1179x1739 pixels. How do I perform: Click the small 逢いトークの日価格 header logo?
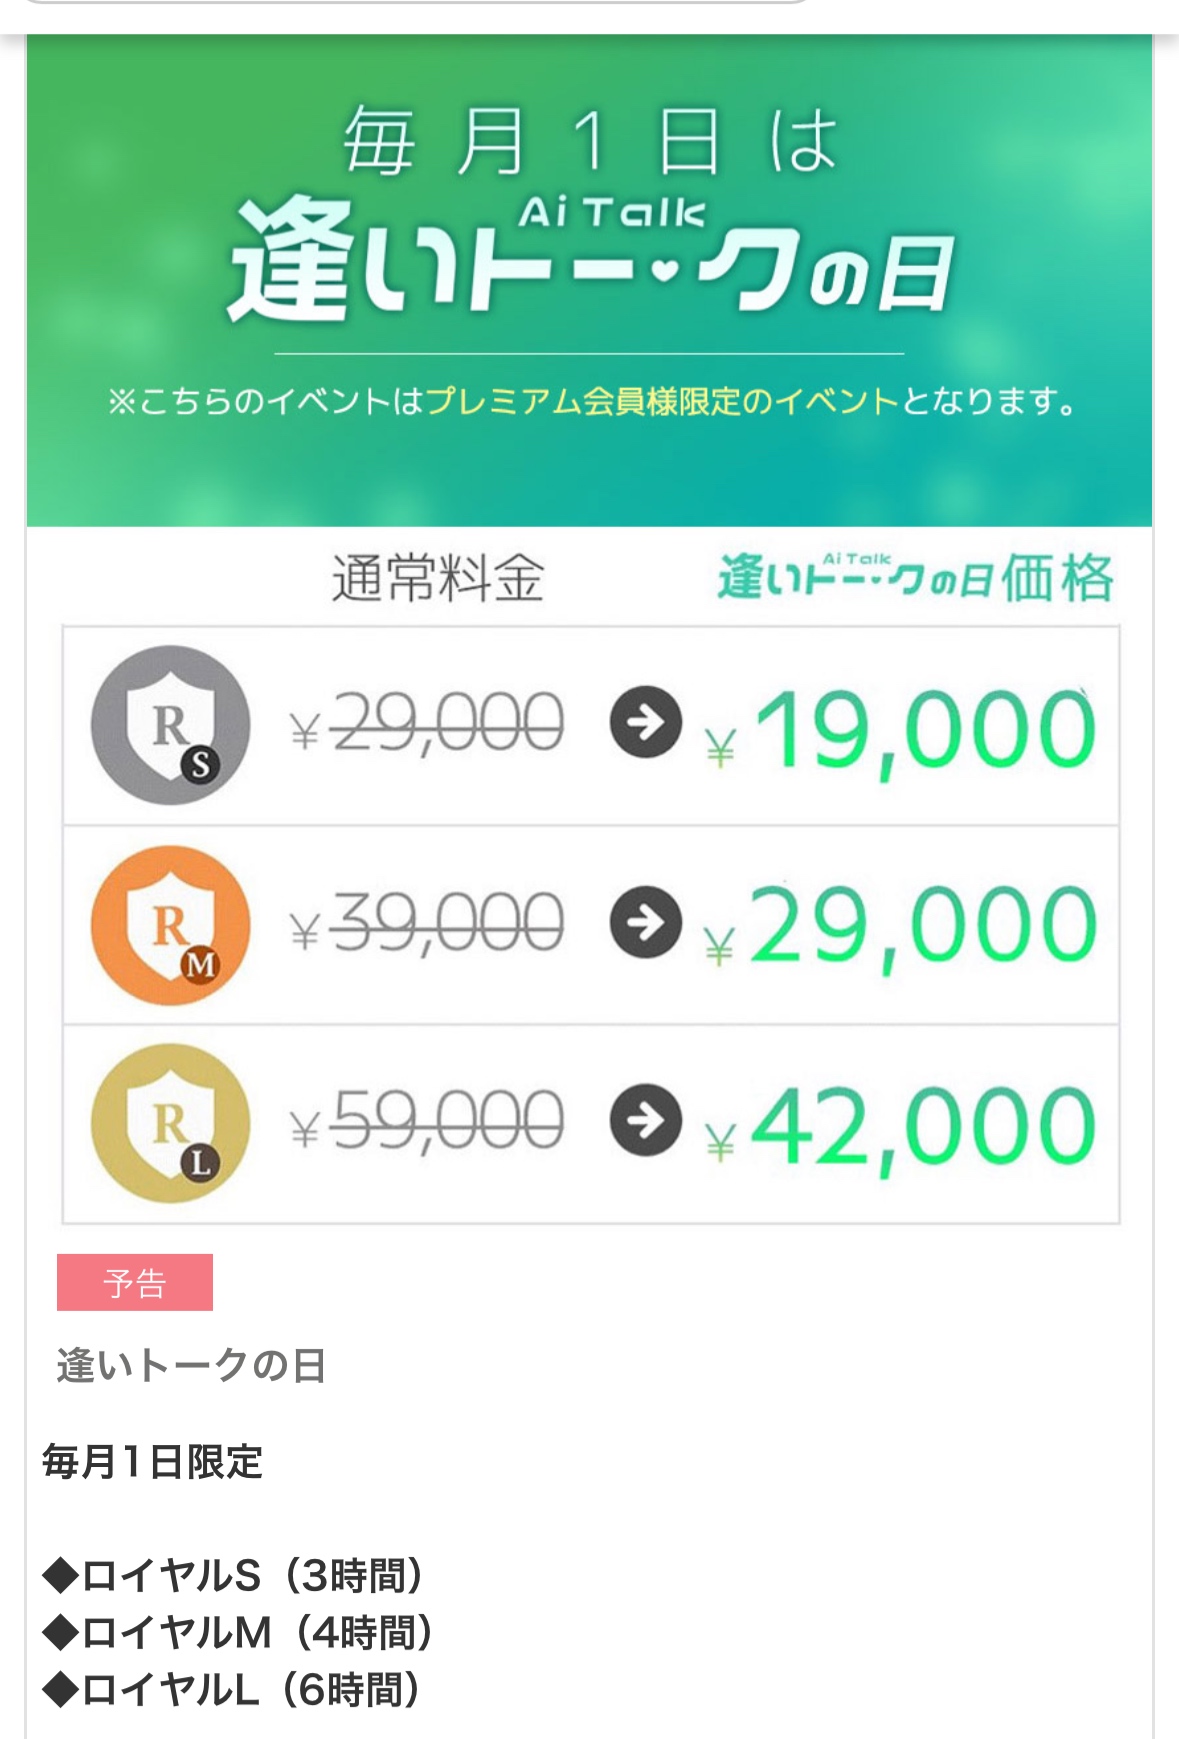pyautogui.click(x=915, y=577)
